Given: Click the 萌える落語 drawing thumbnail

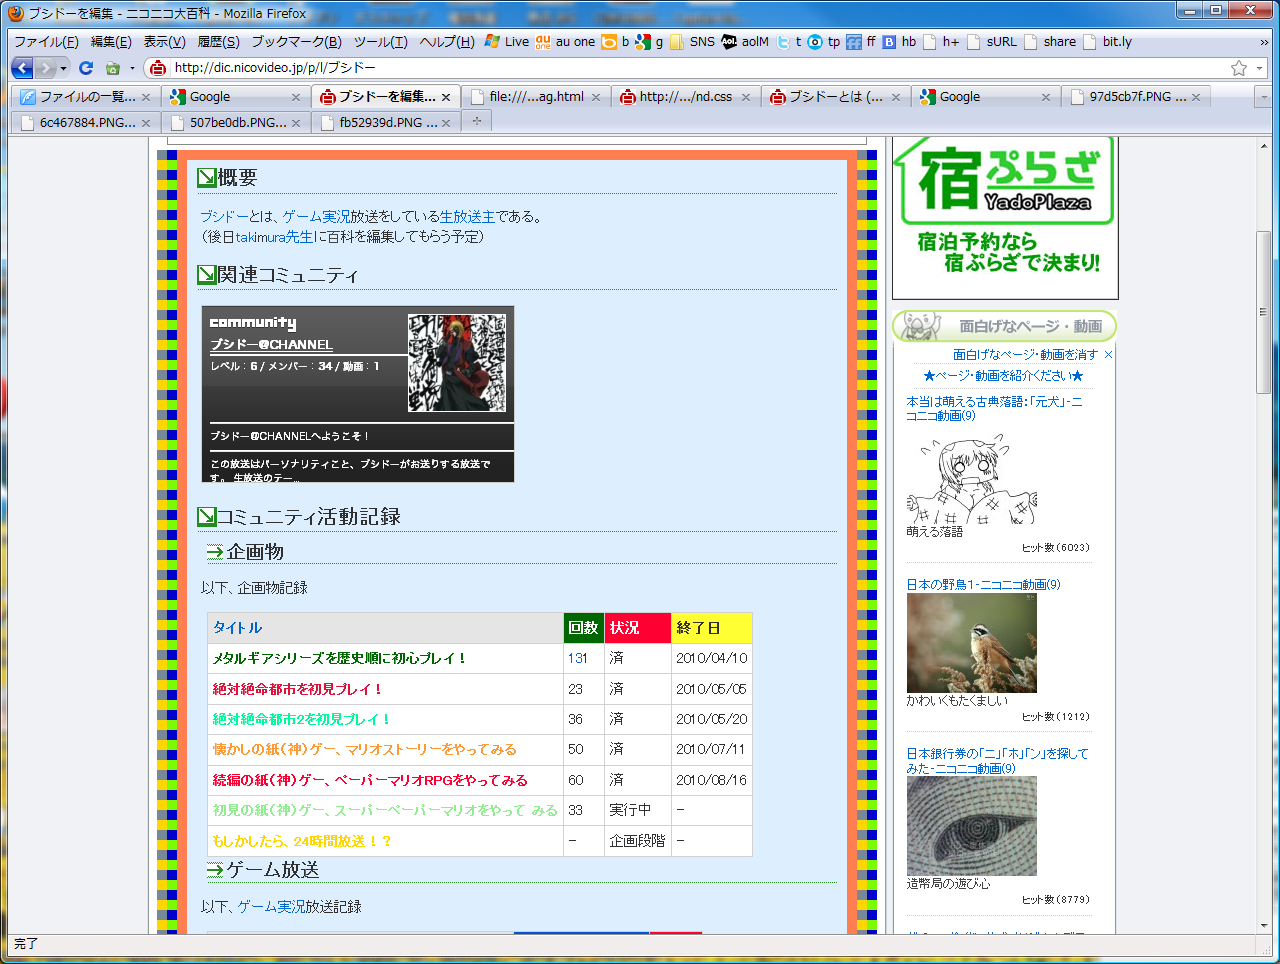Looking at the screenshot, I should 972,478.
